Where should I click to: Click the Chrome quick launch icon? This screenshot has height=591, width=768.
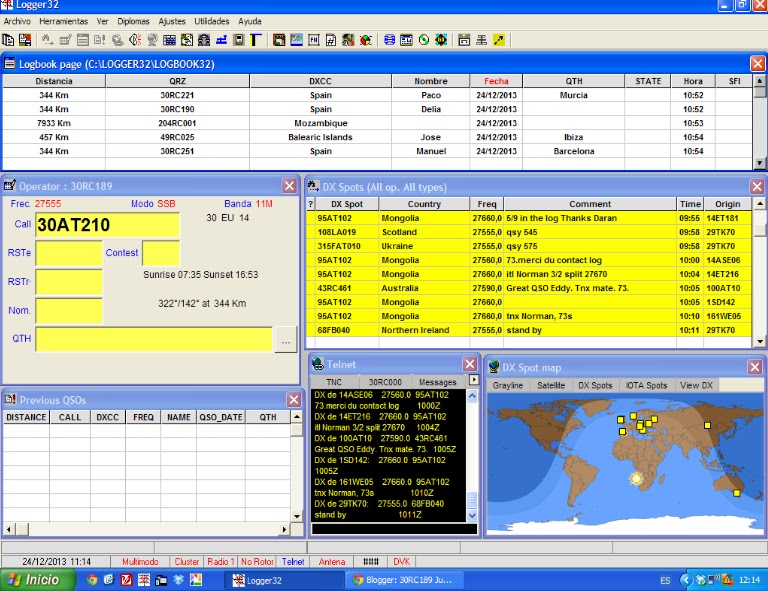coord(92,580)
